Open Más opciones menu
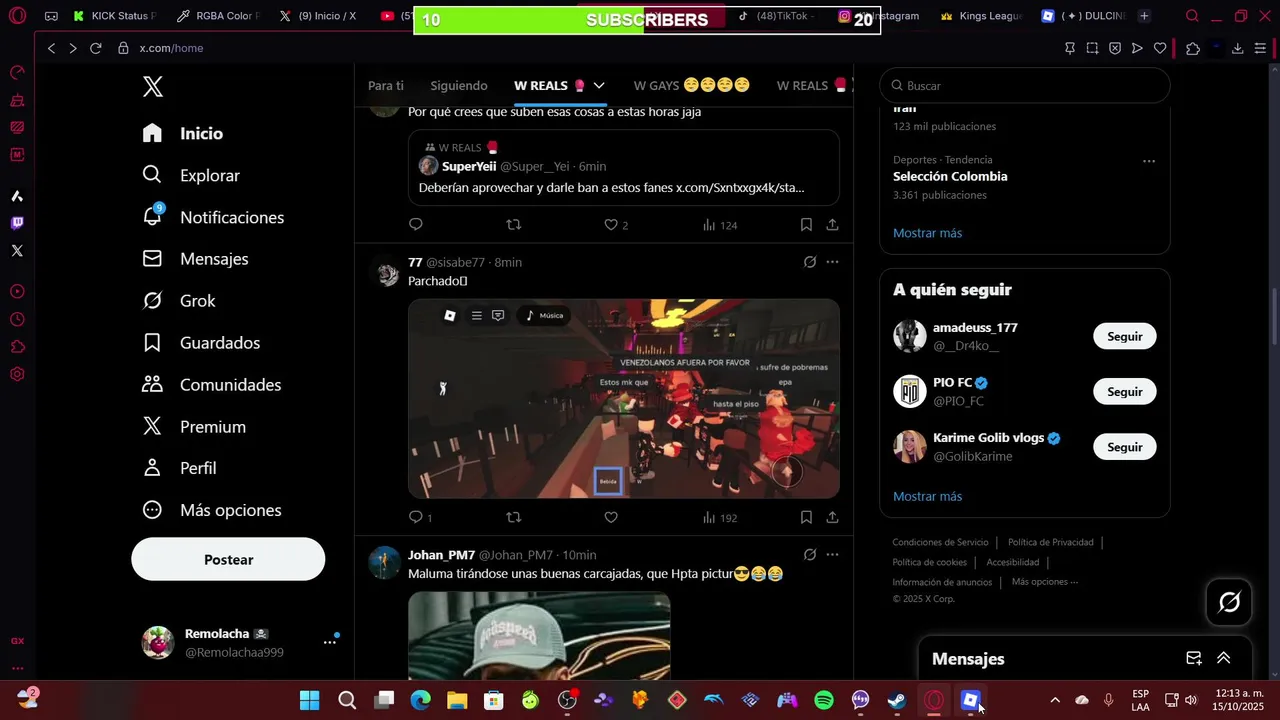 (211, 510)
